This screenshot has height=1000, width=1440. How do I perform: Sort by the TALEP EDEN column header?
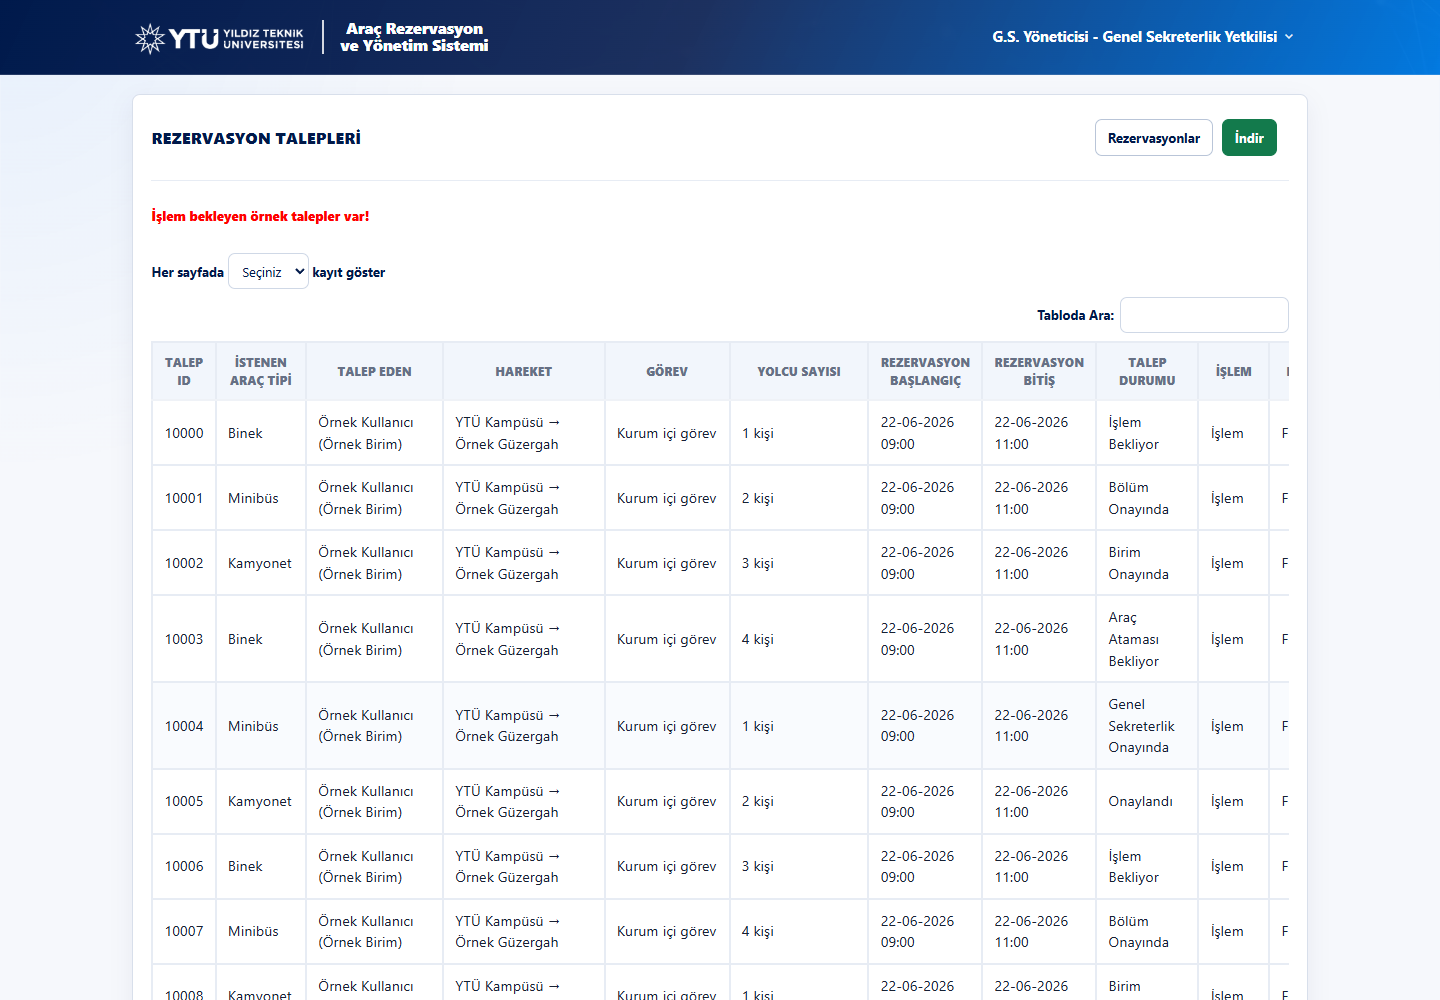coord(374,371)
